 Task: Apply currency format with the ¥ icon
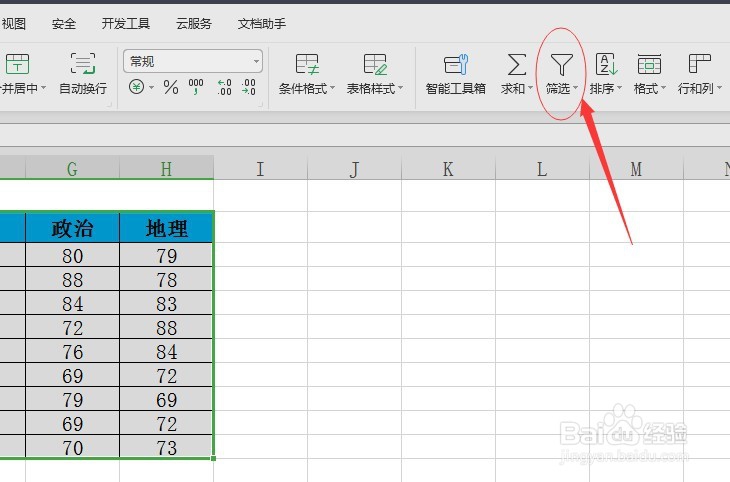(x=136, y=87)
